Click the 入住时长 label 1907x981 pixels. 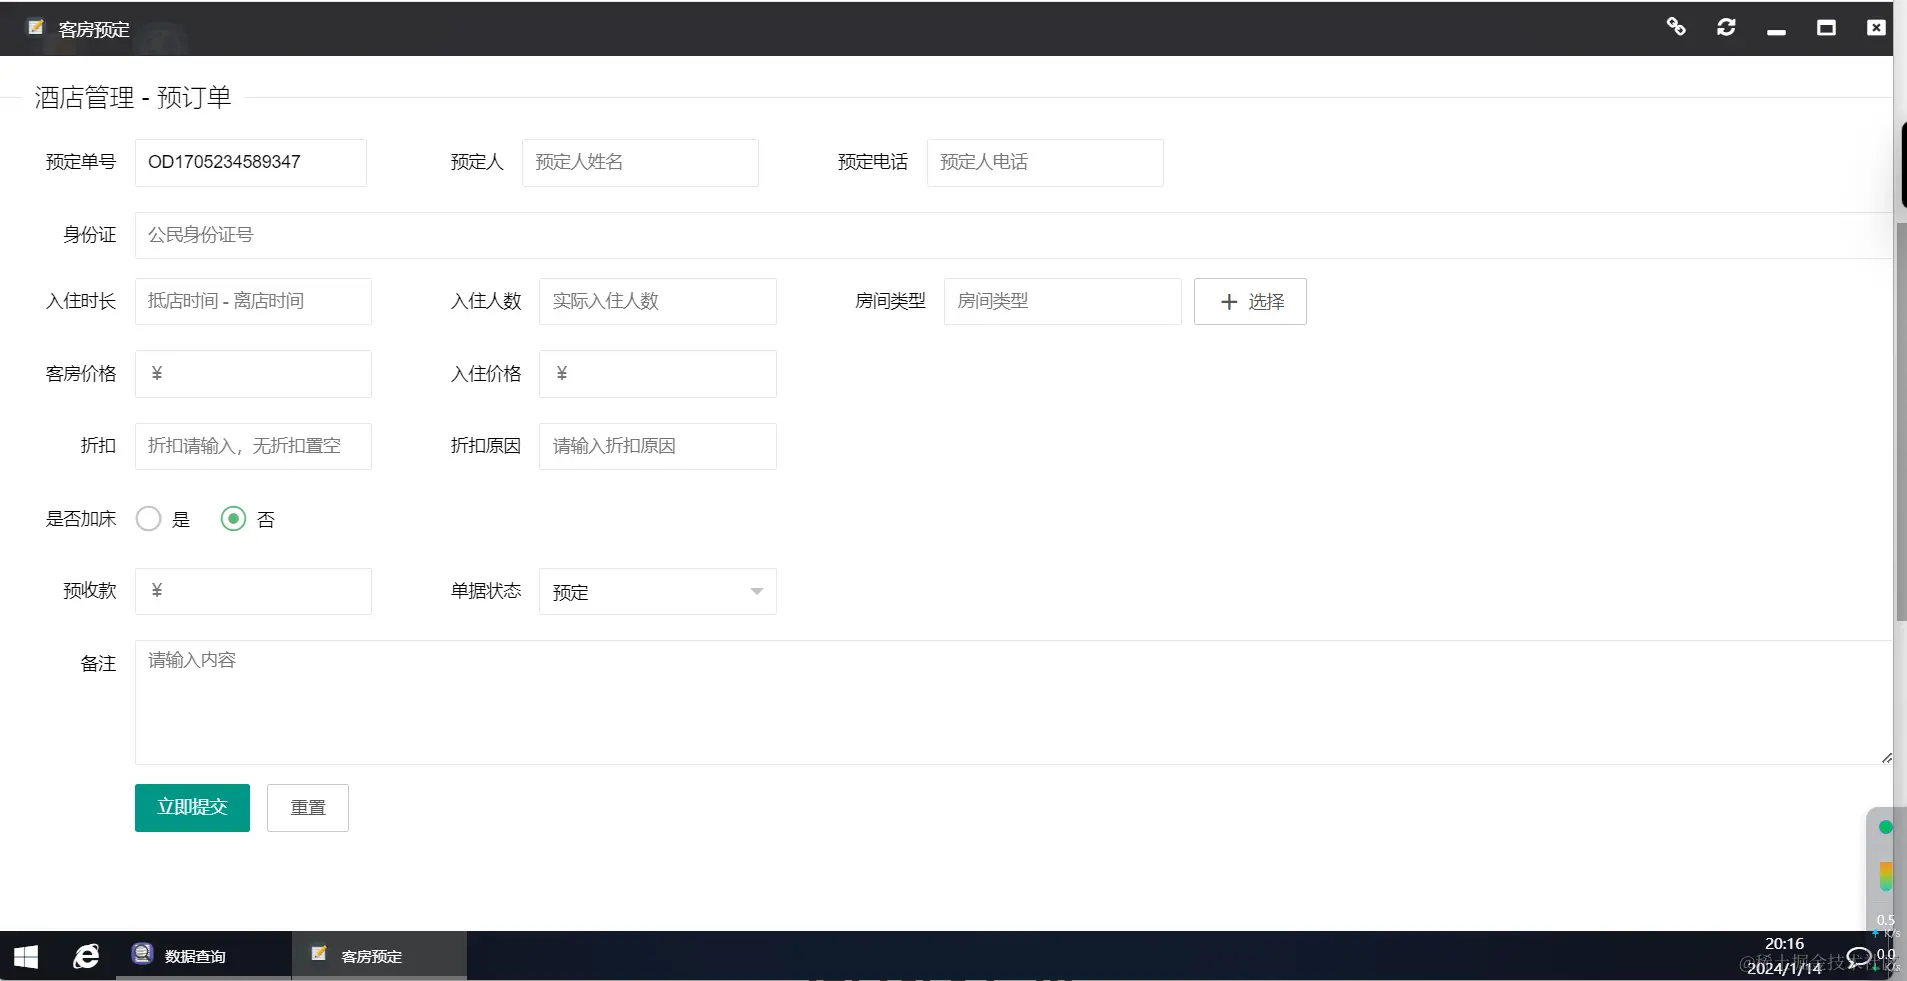[81, 301]
